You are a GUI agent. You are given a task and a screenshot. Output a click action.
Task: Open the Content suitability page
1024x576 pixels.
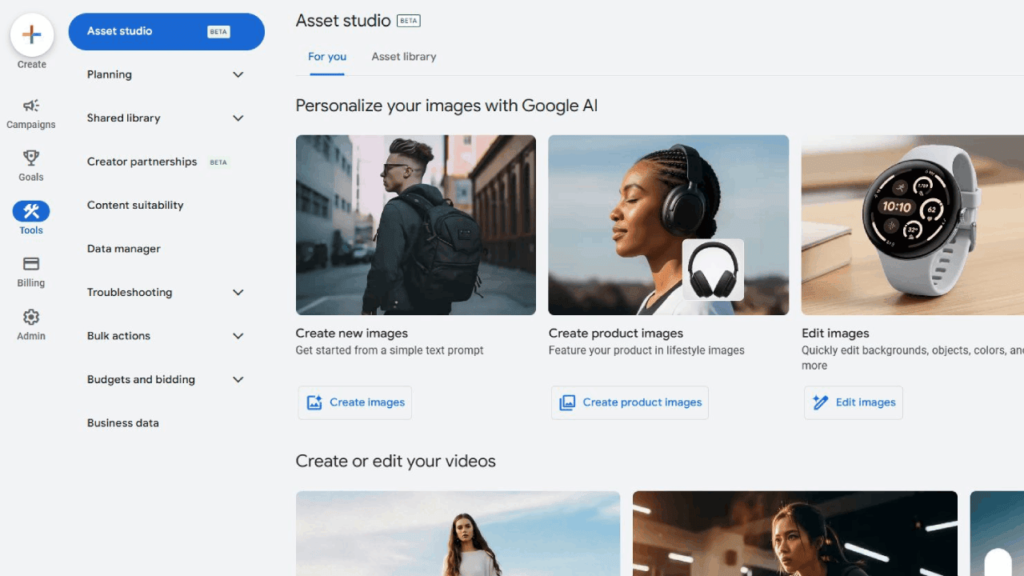tap(135, 205)
